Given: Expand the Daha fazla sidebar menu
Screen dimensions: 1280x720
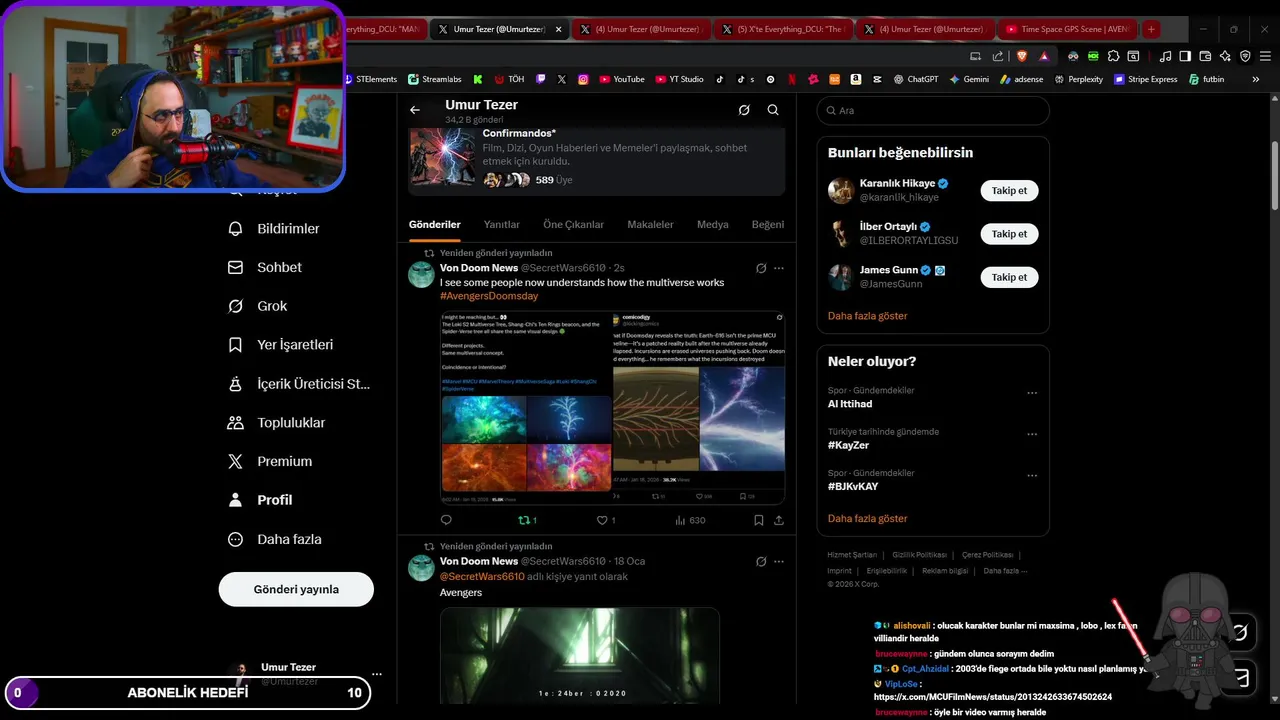Looking at the screenshot, I should pyautogui.click(x=275, y=539).
